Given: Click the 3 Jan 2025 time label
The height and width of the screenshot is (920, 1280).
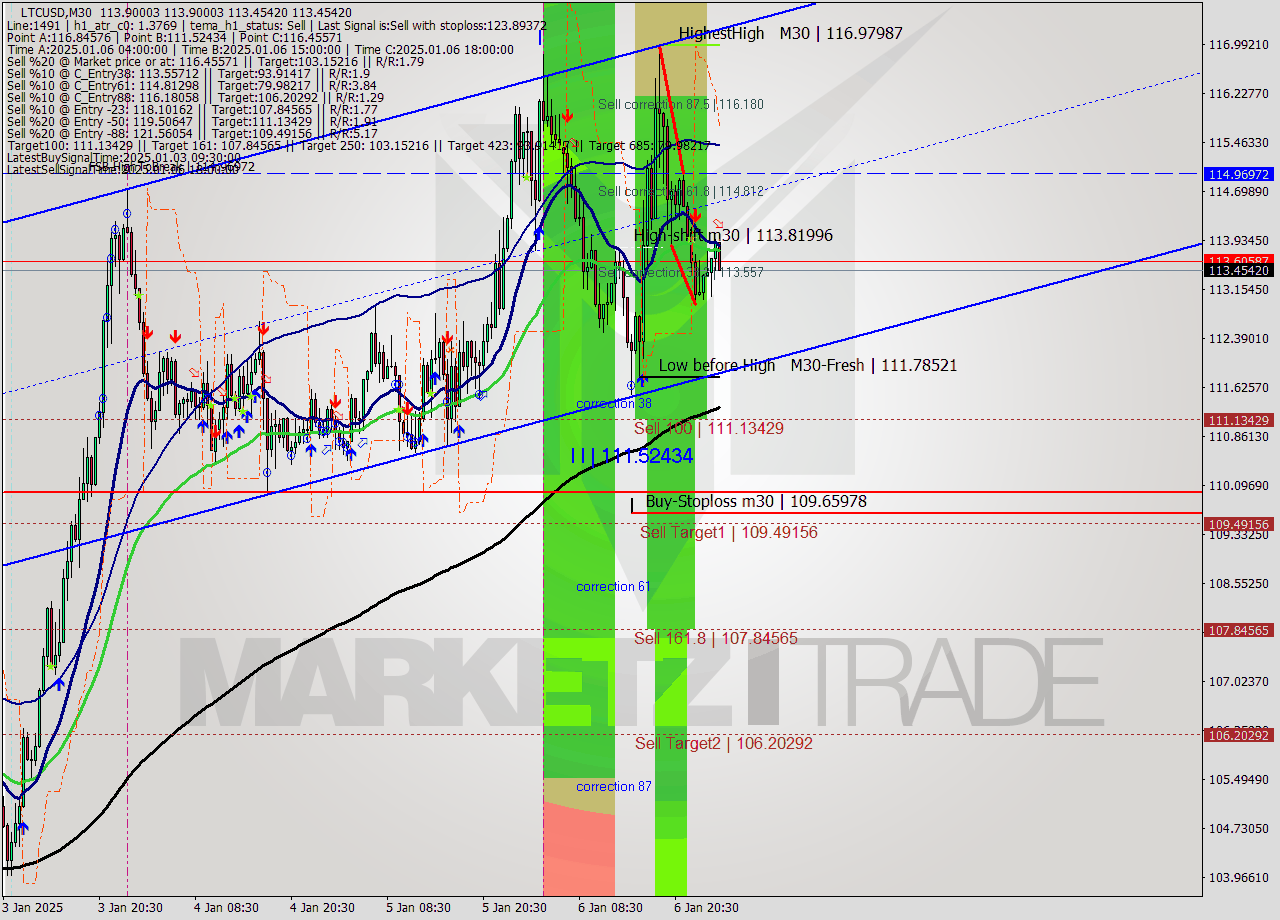Looking at the screenshot, I should coord(31,907).
